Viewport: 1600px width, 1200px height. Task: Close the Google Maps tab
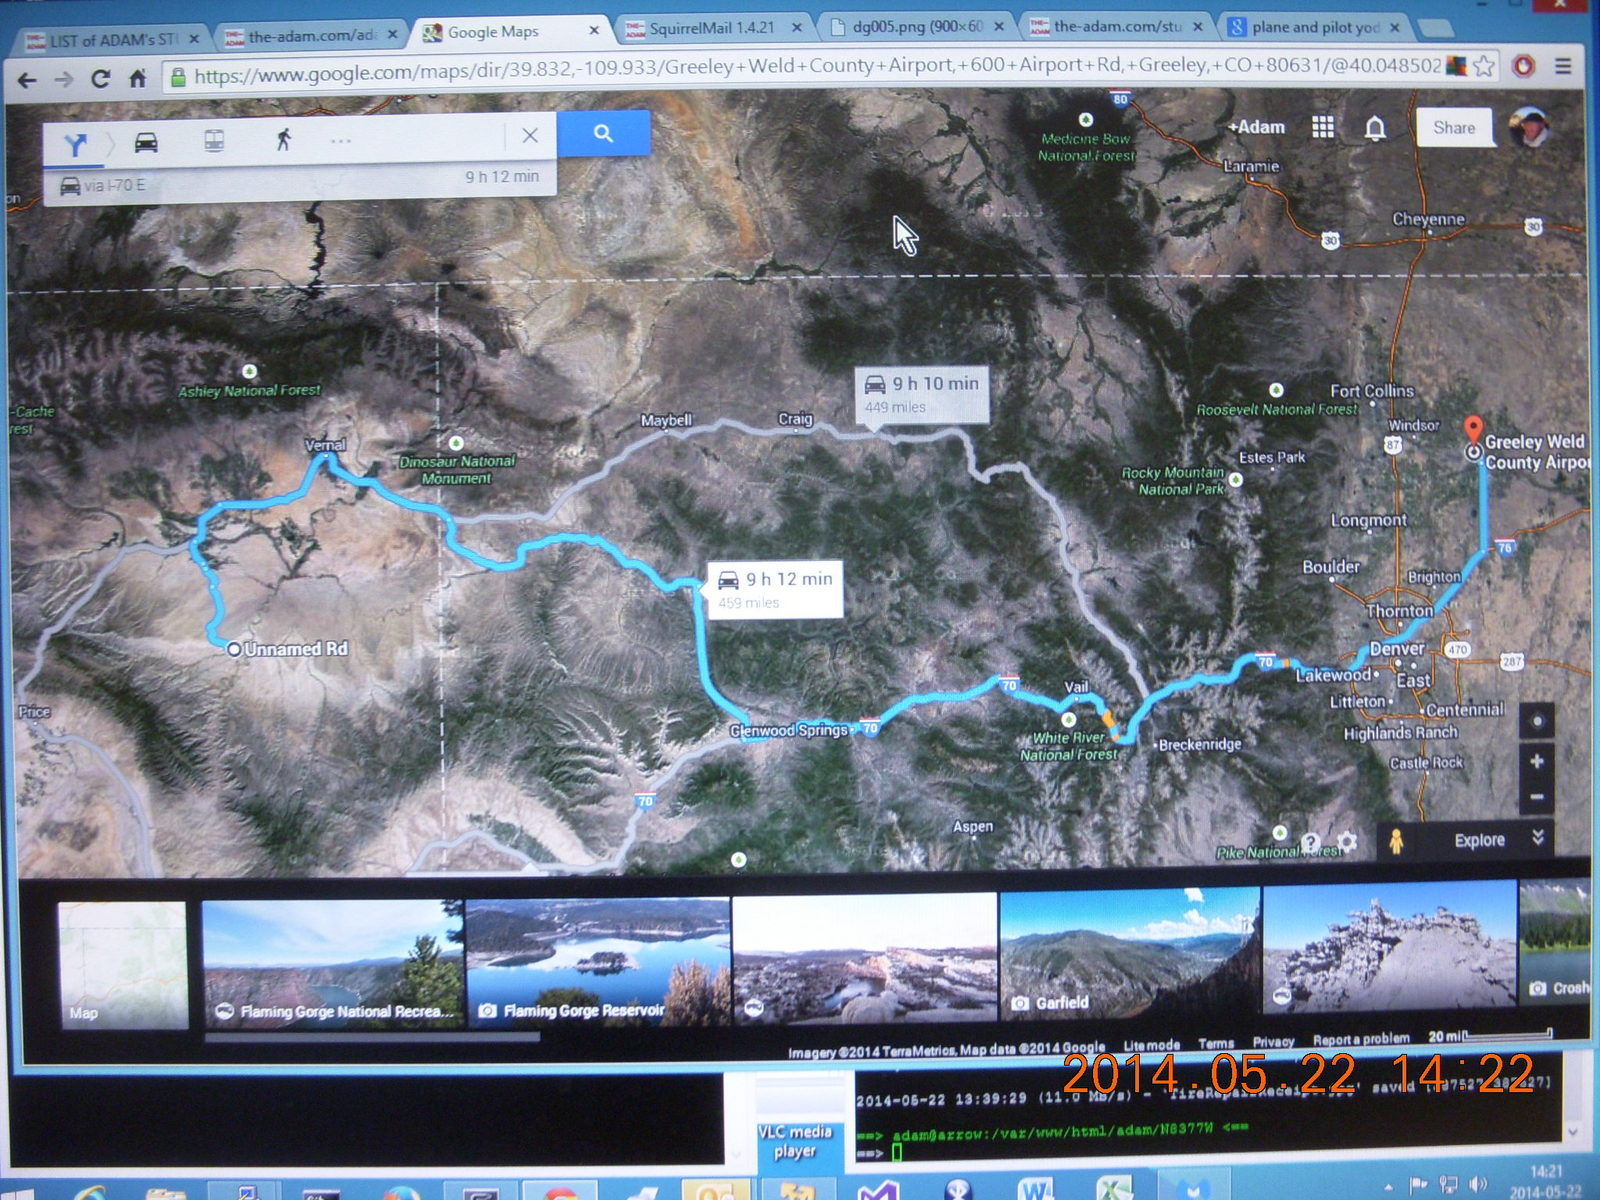[594, 30]
